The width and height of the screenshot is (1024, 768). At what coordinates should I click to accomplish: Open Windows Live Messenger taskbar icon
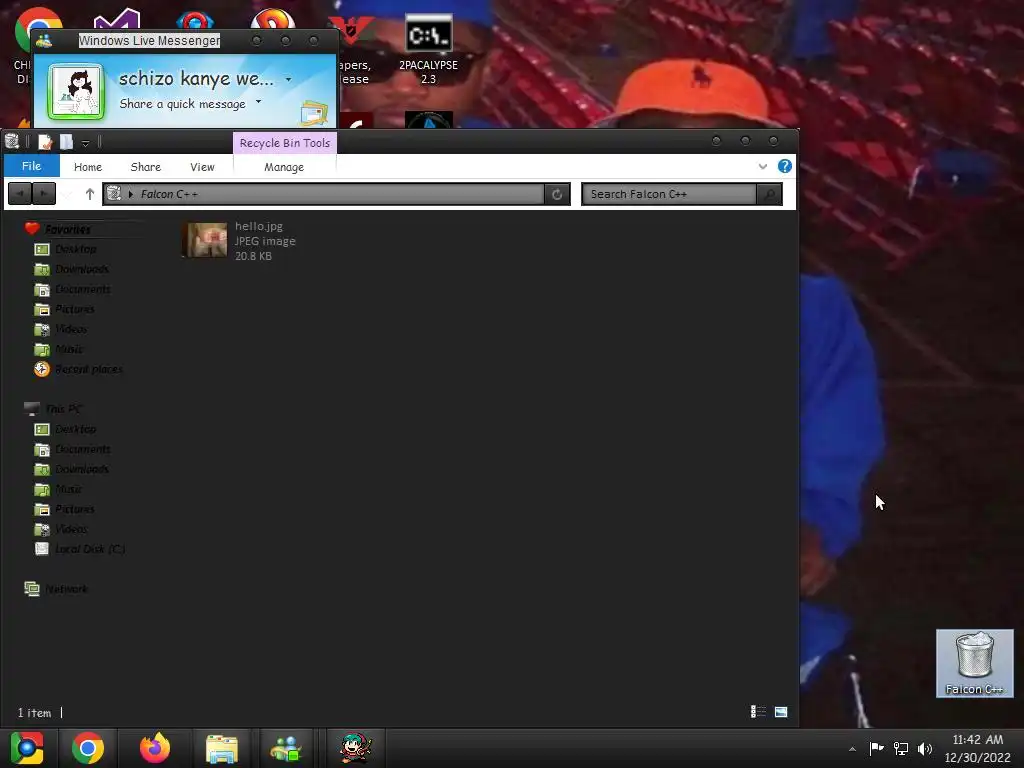pos(286,748)
